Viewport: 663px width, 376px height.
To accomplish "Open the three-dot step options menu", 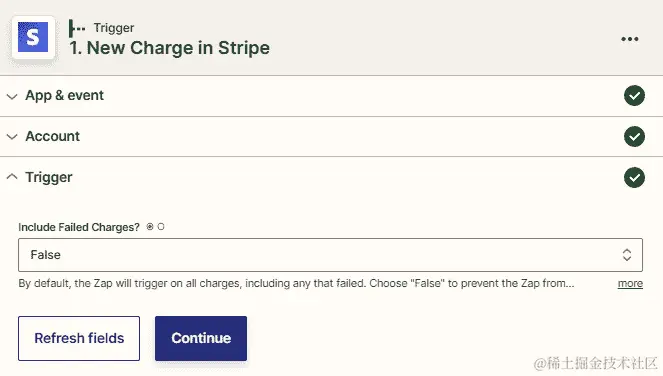I will point(630,39).
